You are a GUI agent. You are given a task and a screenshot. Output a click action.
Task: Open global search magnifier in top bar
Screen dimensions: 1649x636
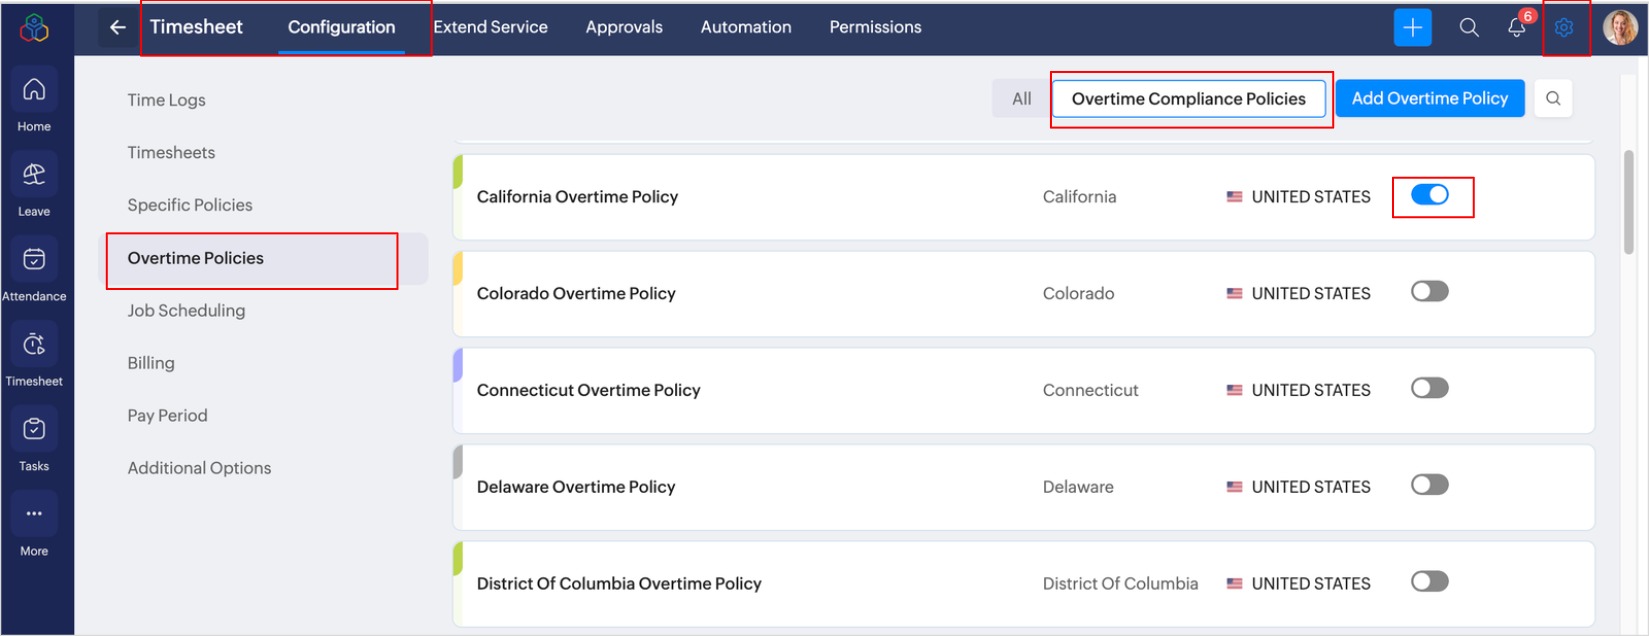tap(1468, 28)
